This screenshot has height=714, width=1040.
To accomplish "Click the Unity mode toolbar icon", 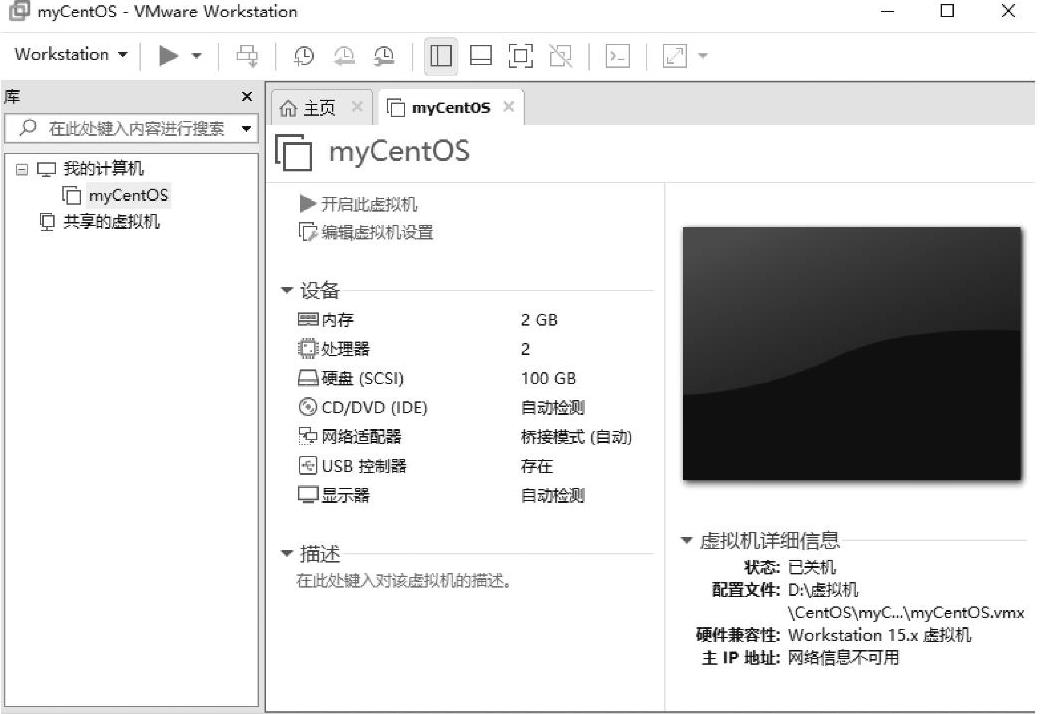I will tap(560, 56).
